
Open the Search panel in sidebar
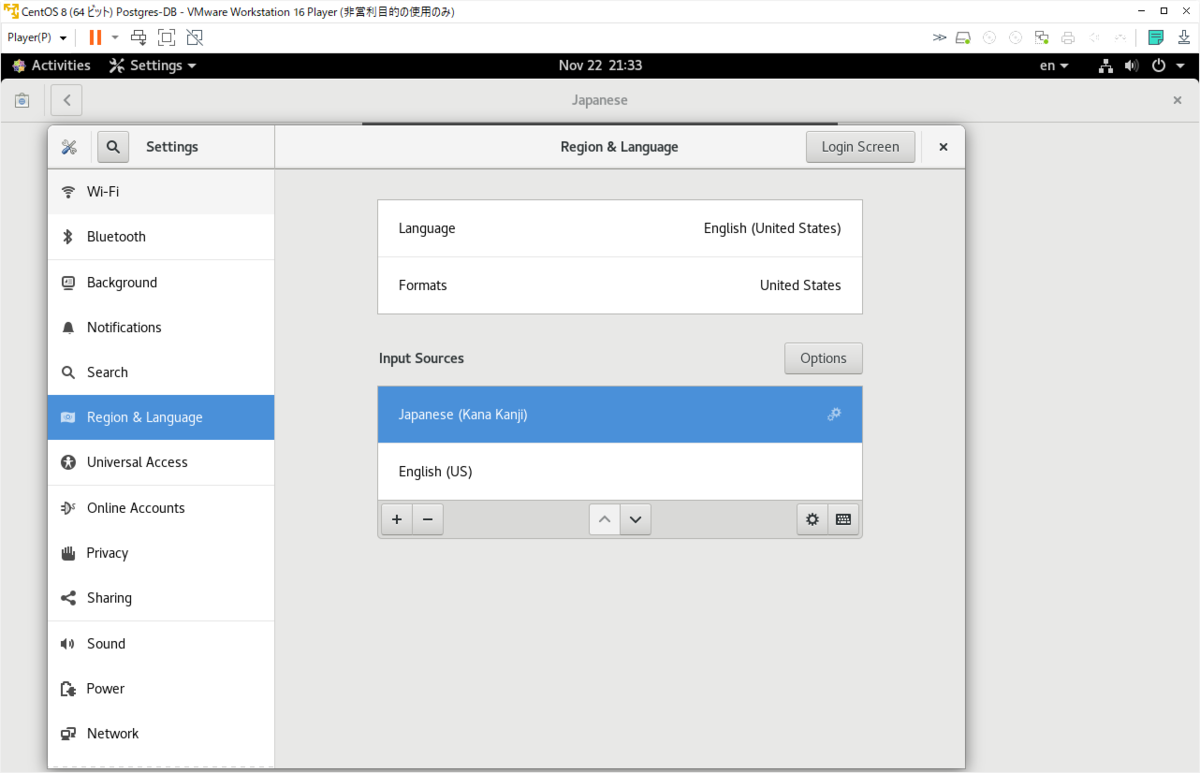tap(161, 372)
